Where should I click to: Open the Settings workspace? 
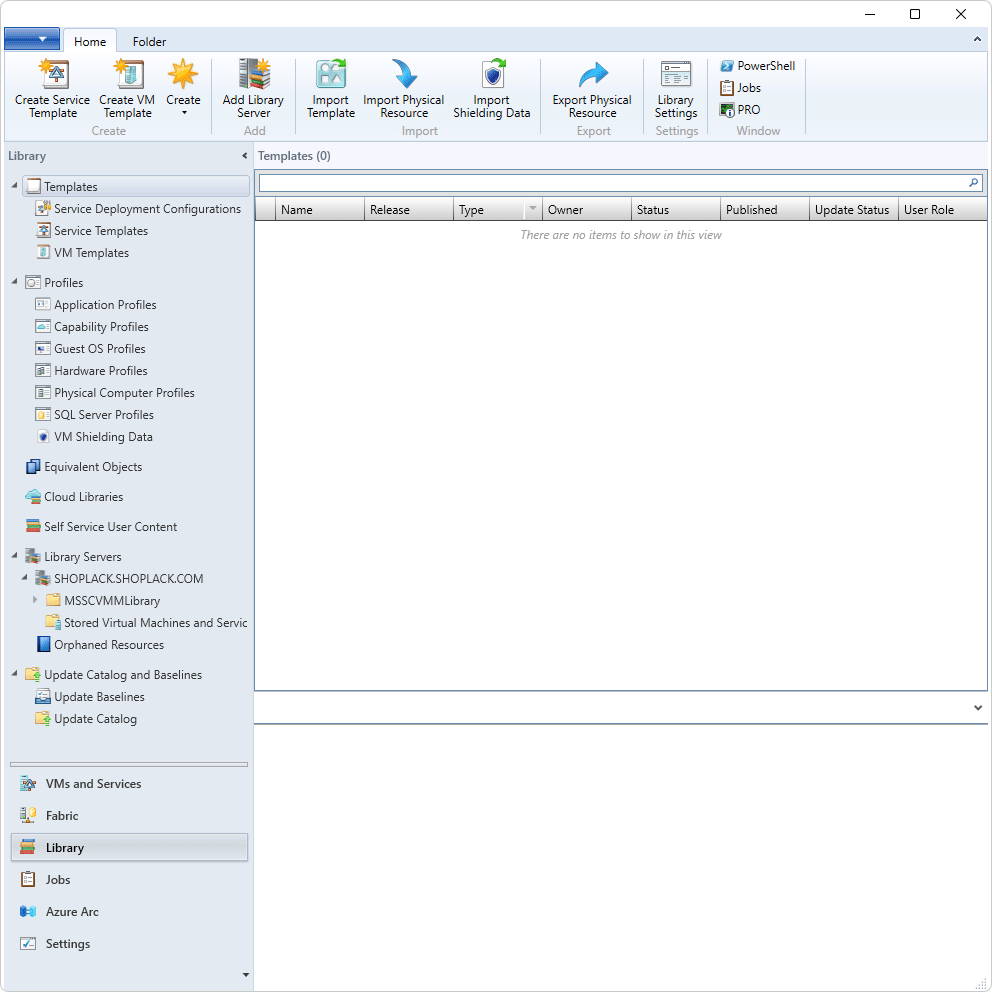point(129,944)
